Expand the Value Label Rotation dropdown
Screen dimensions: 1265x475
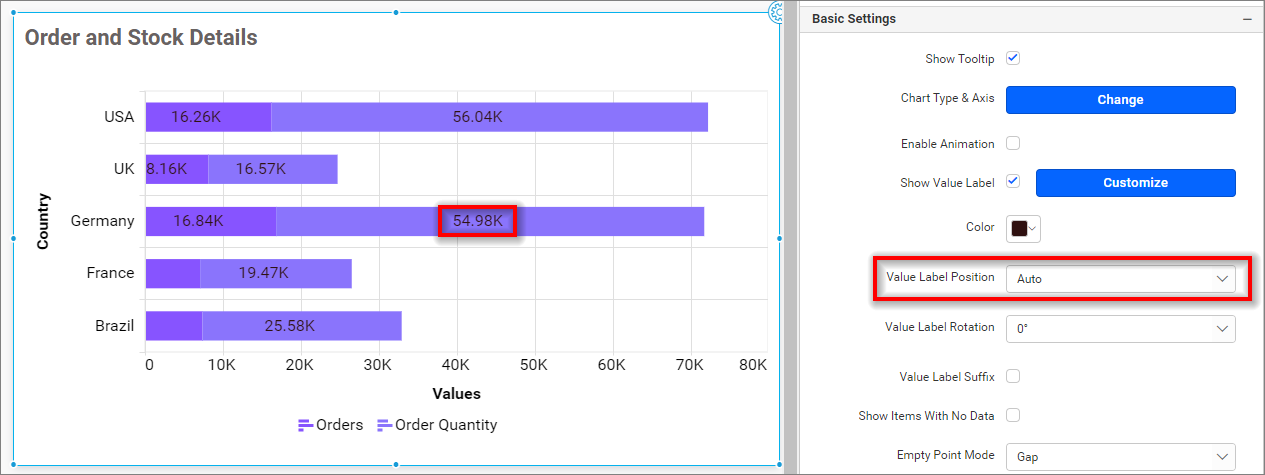click(x=1120, y=328)
